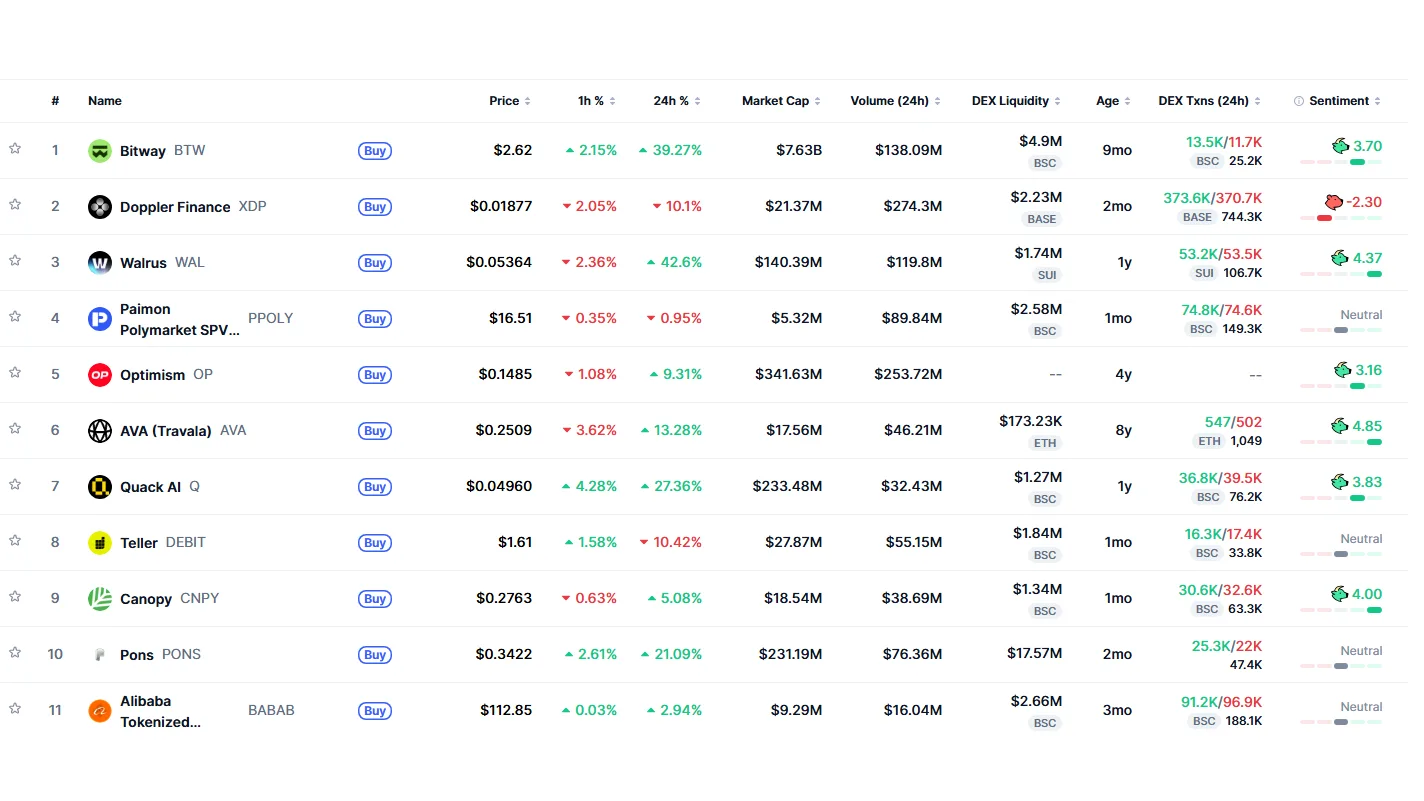Click Buy button for Pons

click(x=375, y=655)
